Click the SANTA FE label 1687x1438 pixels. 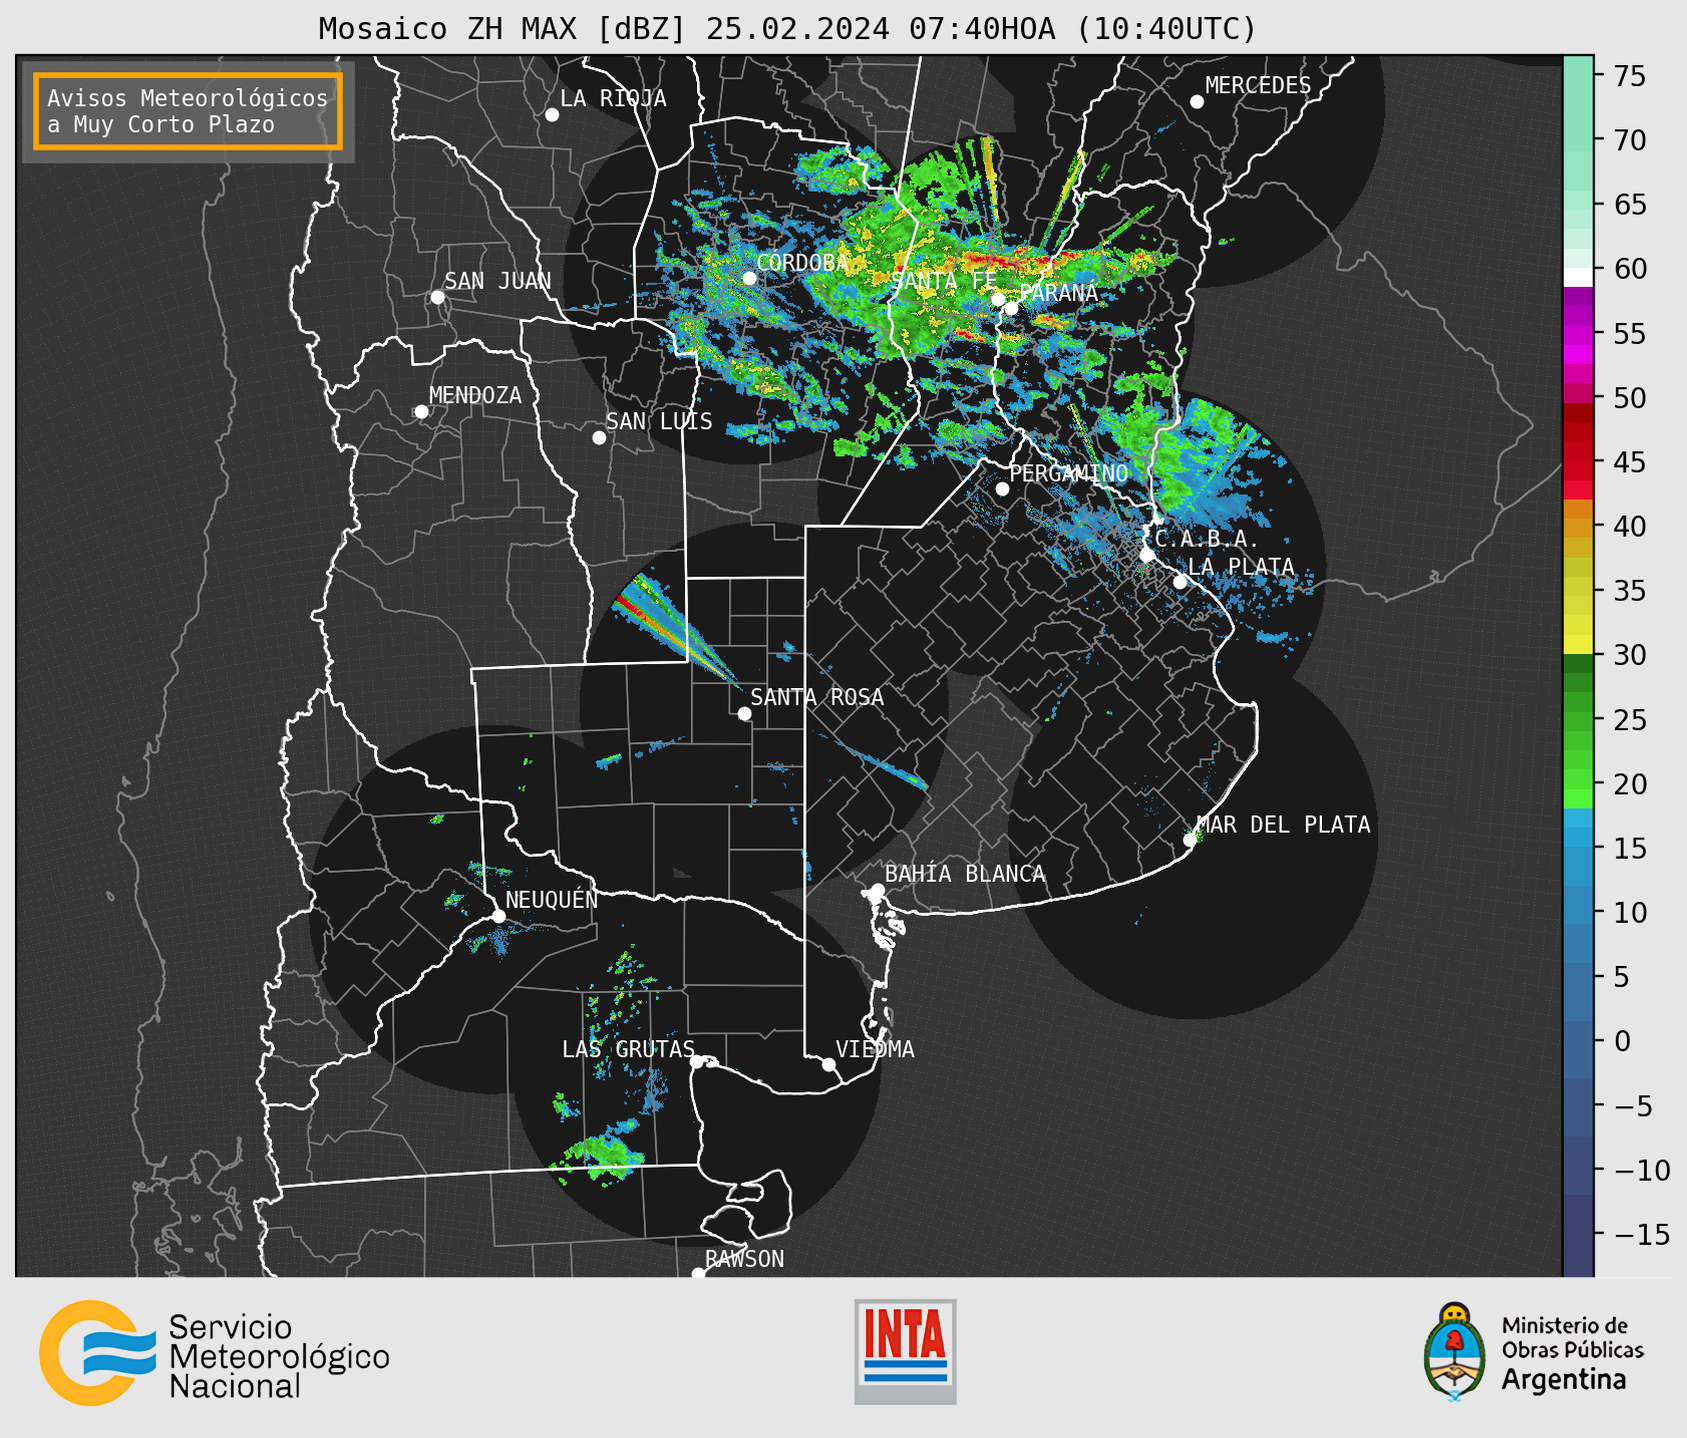(943, 281)
